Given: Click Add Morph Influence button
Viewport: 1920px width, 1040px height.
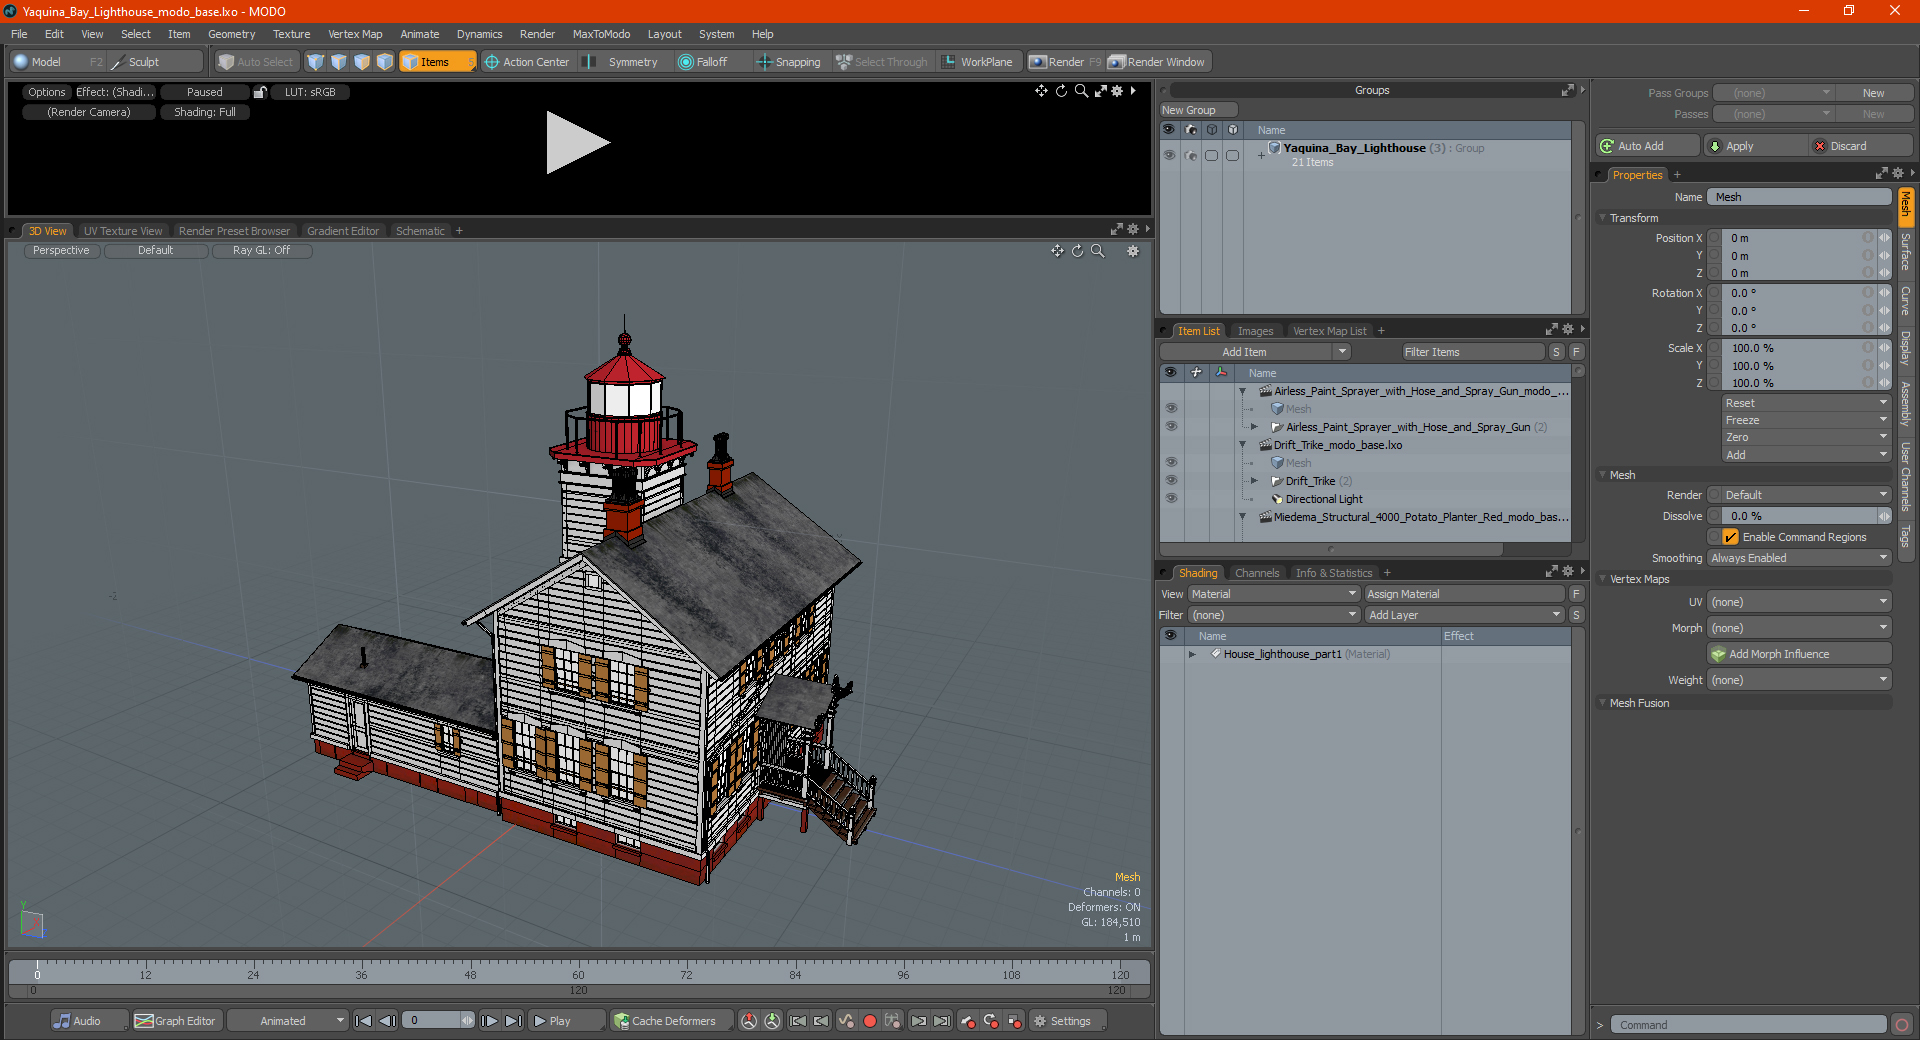Looking at the screenshot, I should pos(1799,654).
